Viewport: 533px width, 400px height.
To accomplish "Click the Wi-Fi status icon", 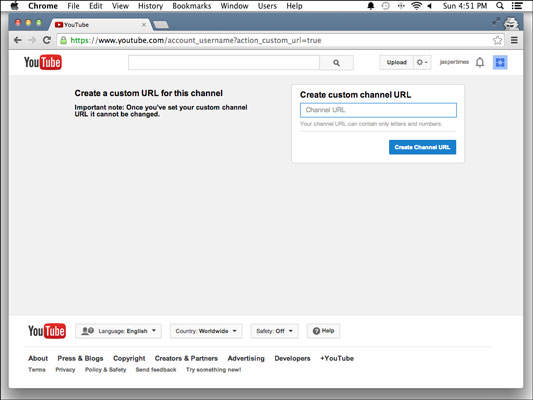I will click(x=416, y=6).
